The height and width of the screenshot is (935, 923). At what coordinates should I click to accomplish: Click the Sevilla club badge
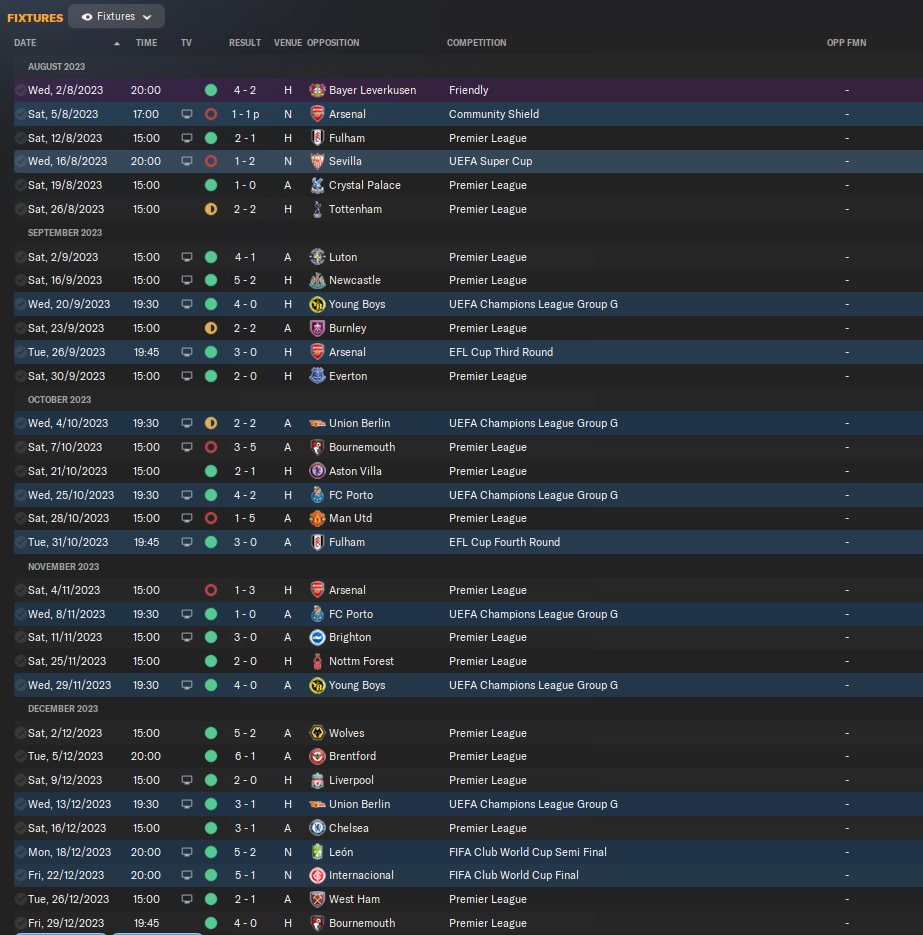(x=317, y=161)
